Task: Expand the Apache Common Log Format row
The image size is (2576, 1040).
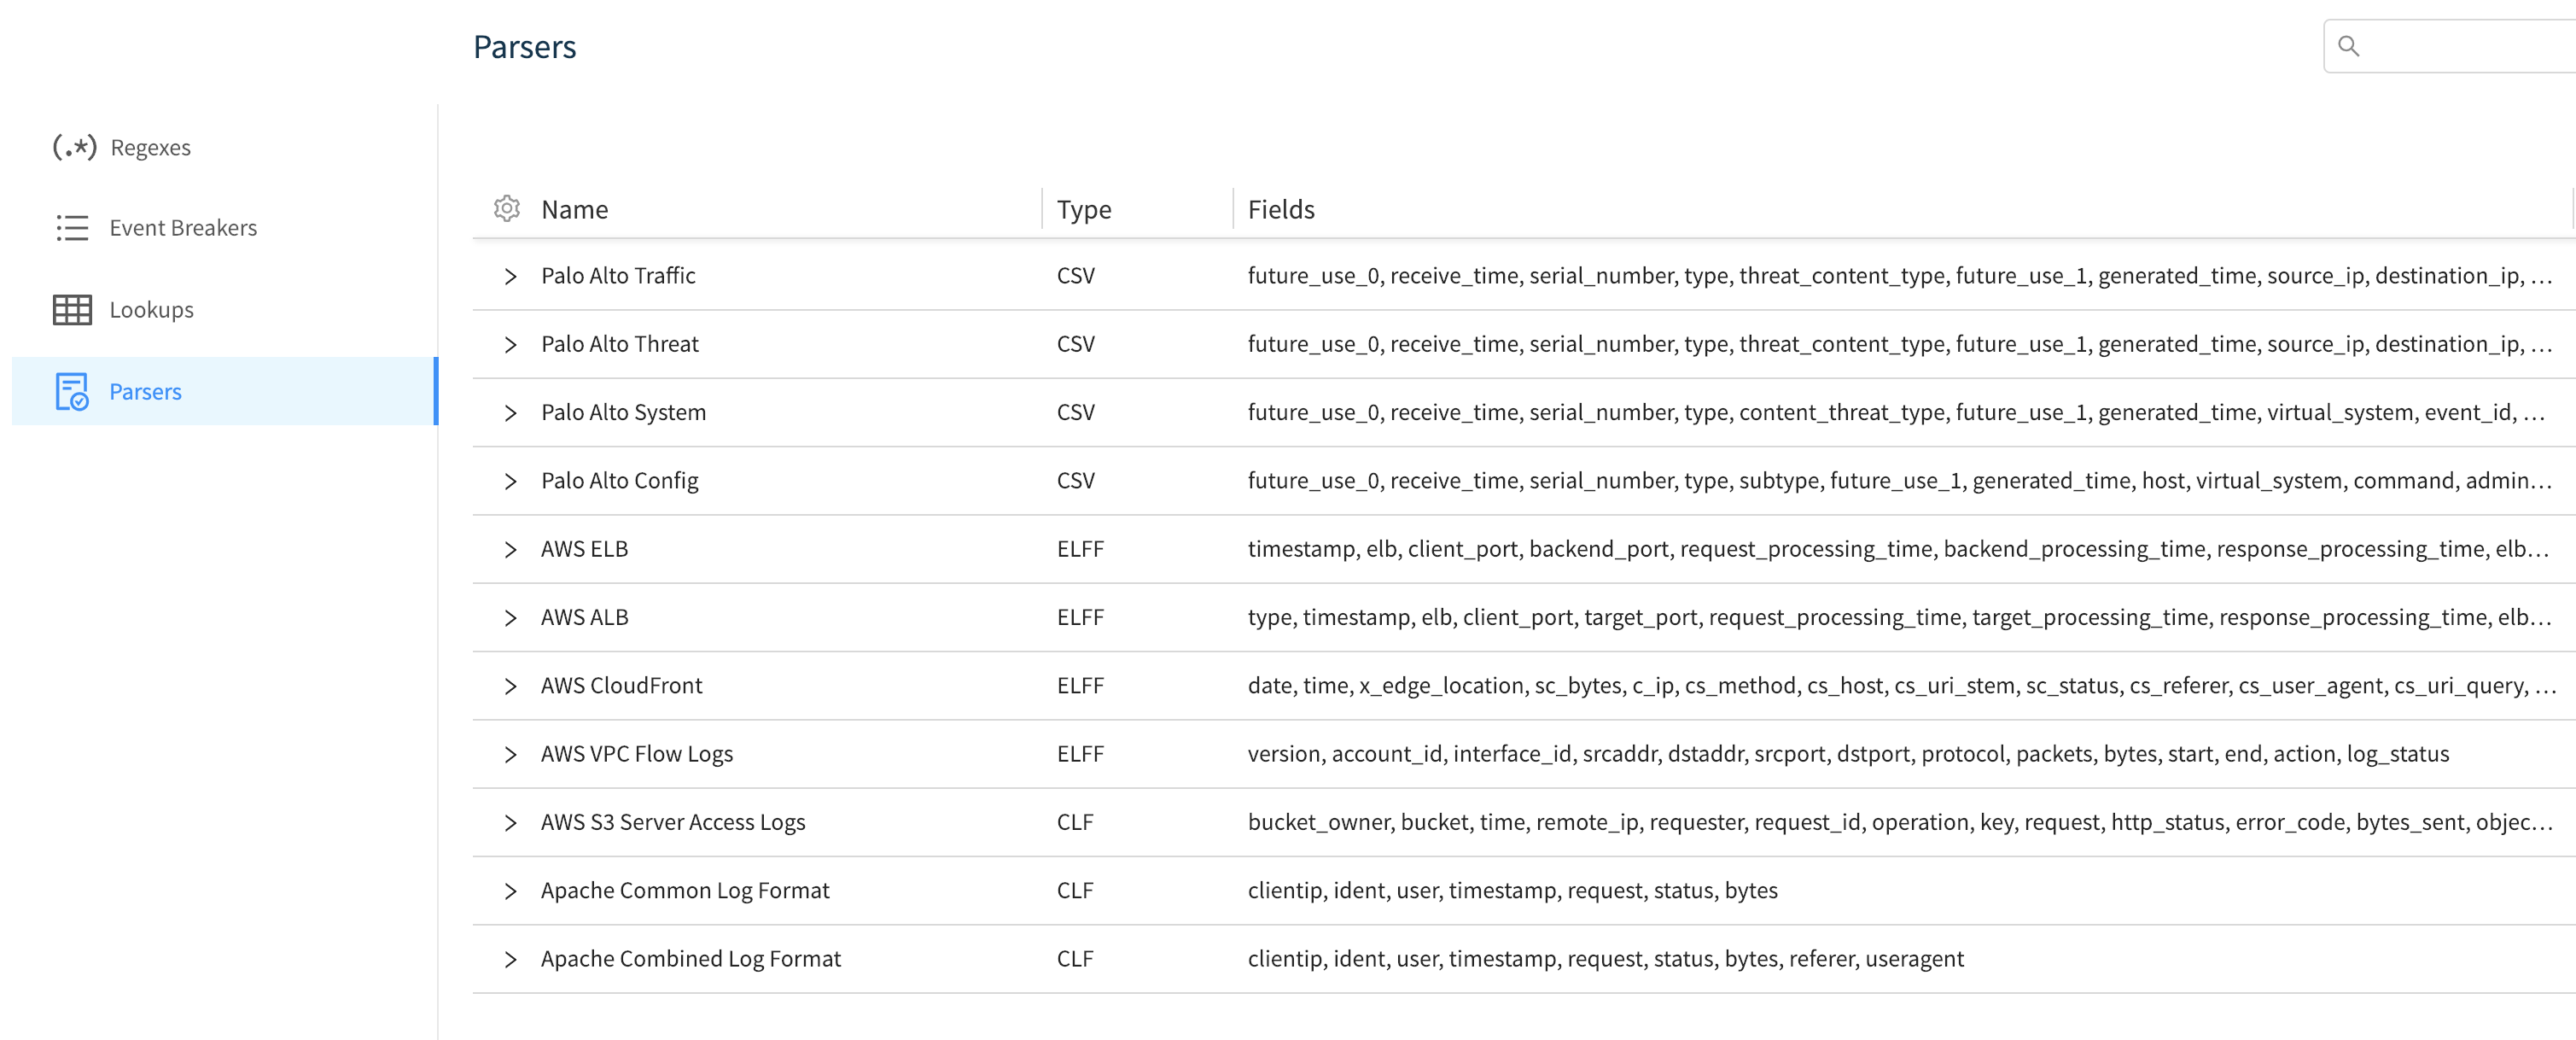Action: click(x=511, y=890)
